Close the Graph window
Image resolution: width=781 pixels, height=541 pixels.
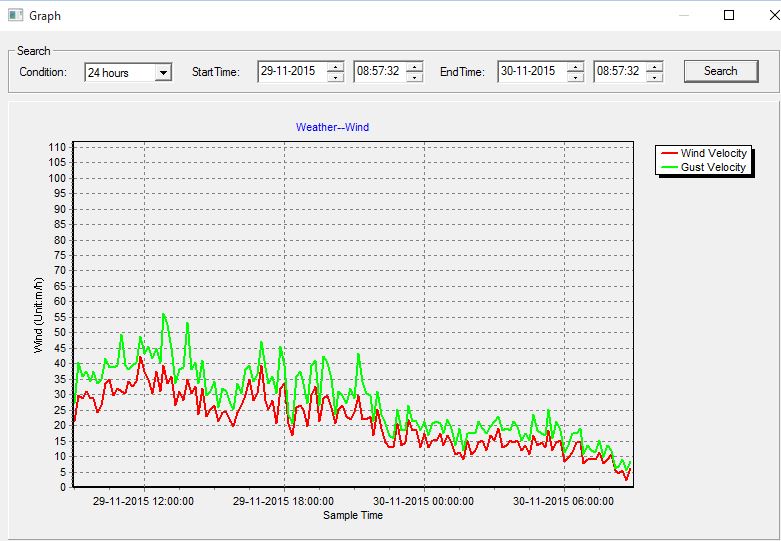pyautogui.click(x=775, y=15)
